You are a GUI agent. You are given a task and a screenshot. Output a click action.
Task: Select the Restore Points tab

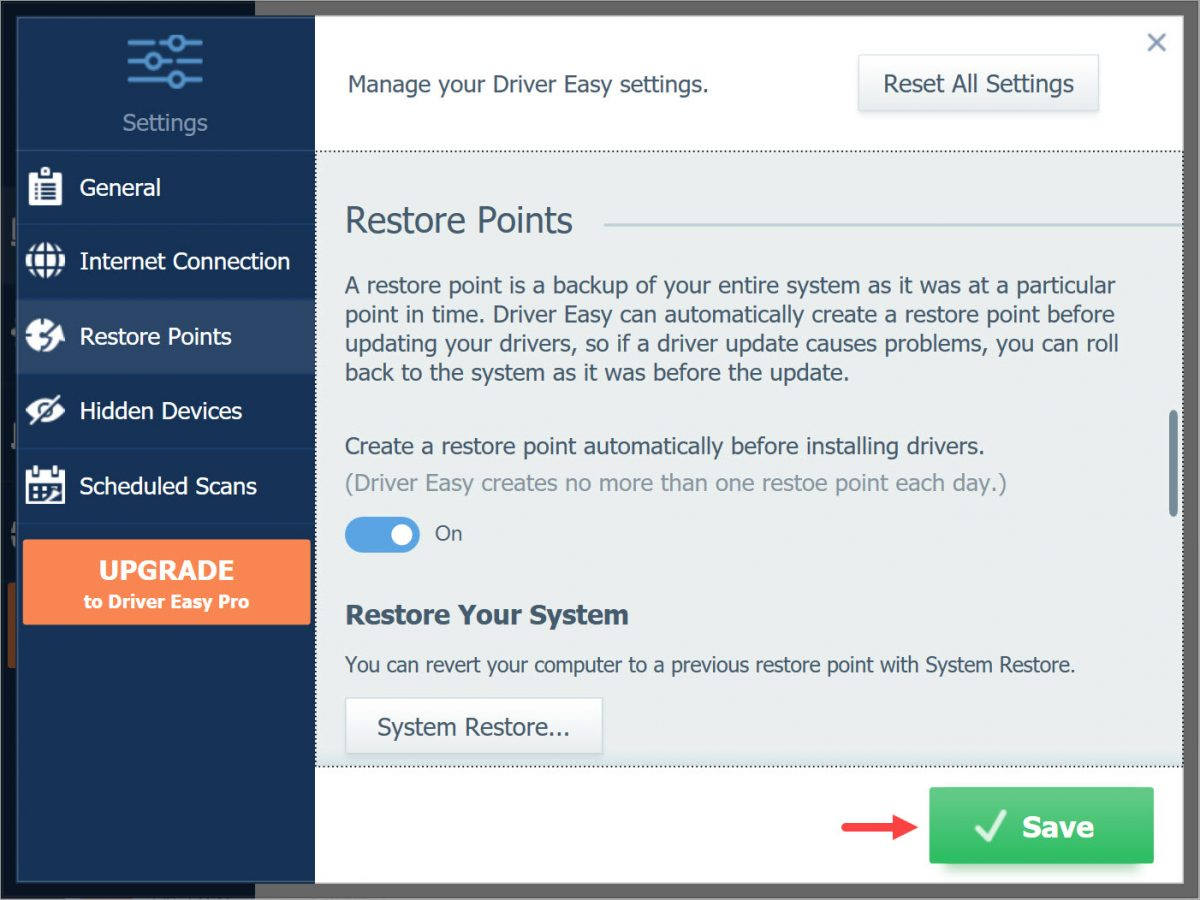click(166, 336)
